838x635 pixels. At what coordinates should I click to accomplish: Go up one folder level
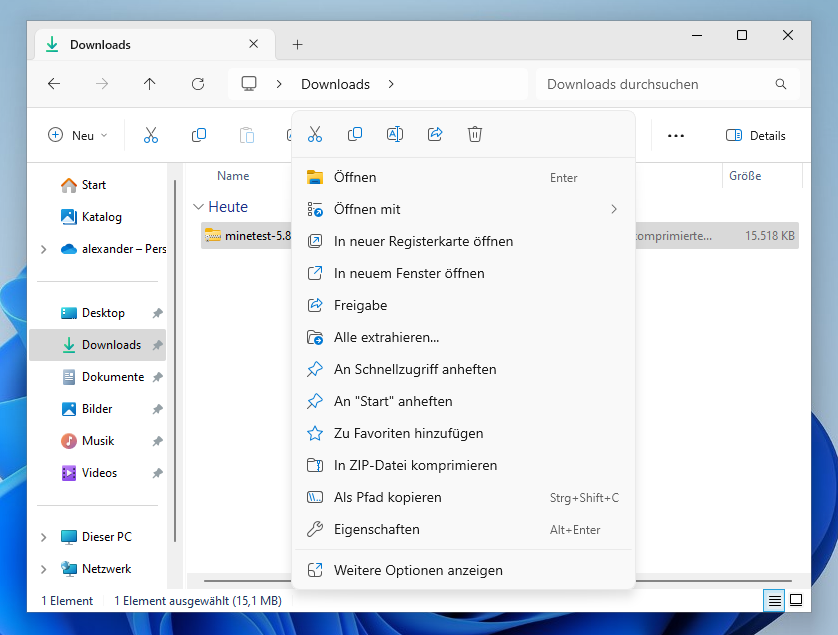(x=150, y=84)
